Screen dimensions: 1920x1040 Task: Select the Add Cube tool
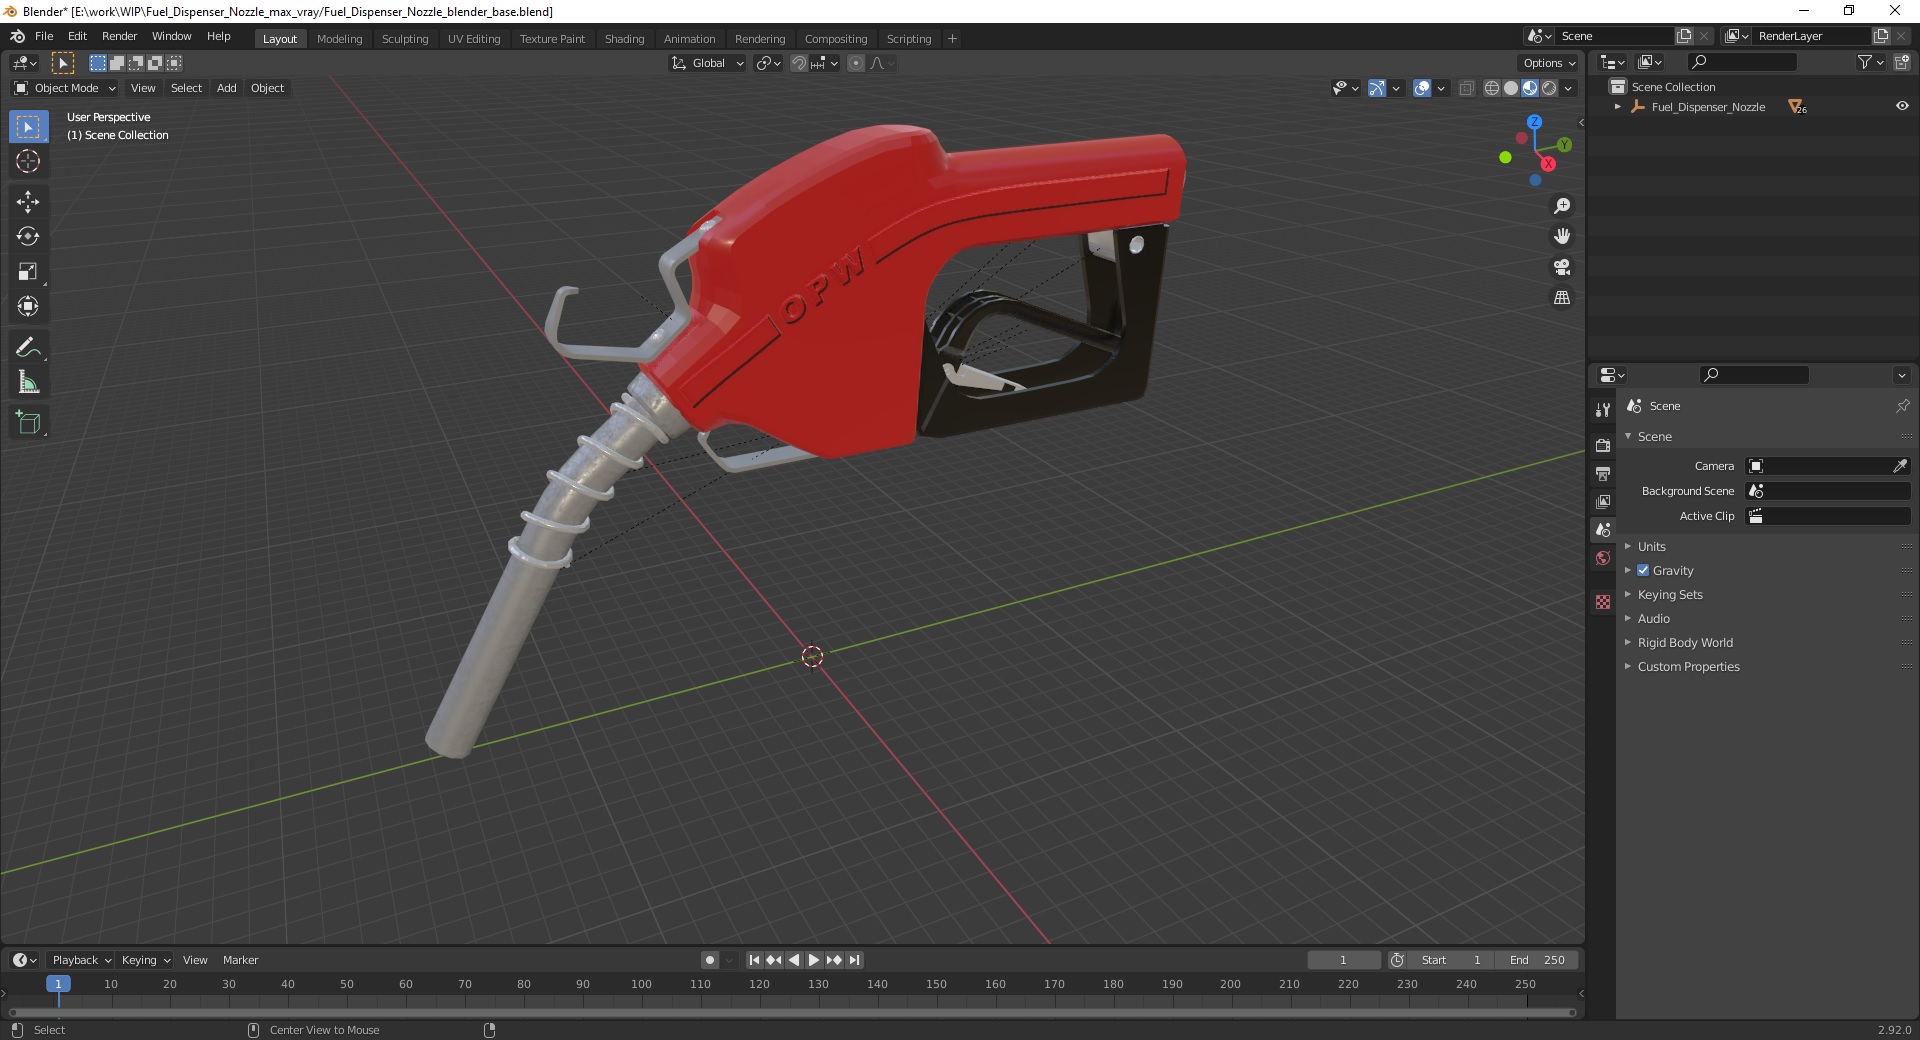[x=28, y=423]
